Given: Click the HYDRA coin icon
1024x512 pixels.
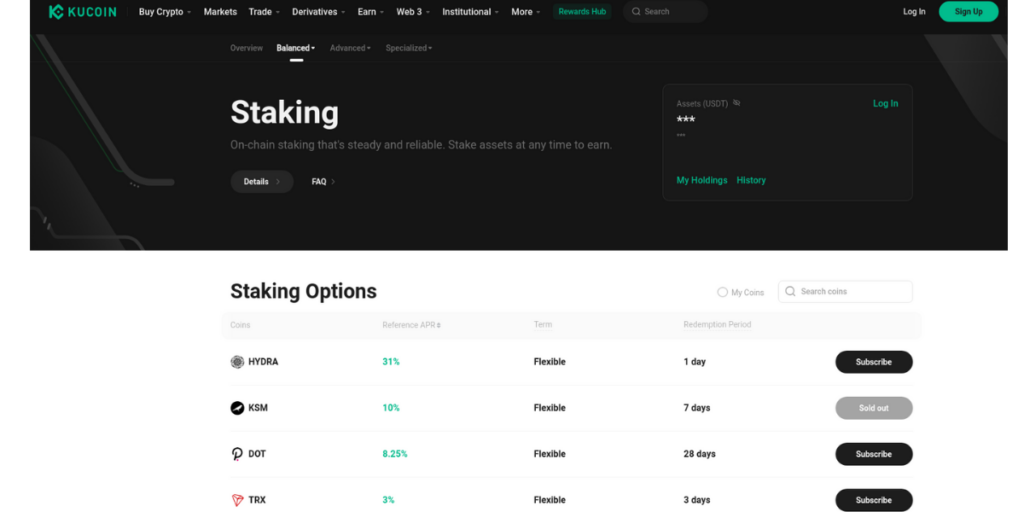Looking at the screenshot, I should point(237,362).
